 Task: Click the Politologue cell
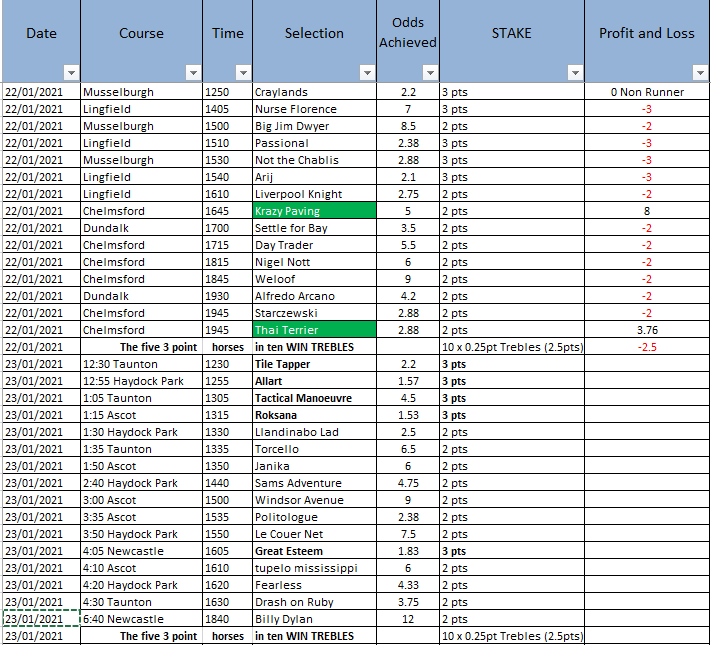coord(314,517)
